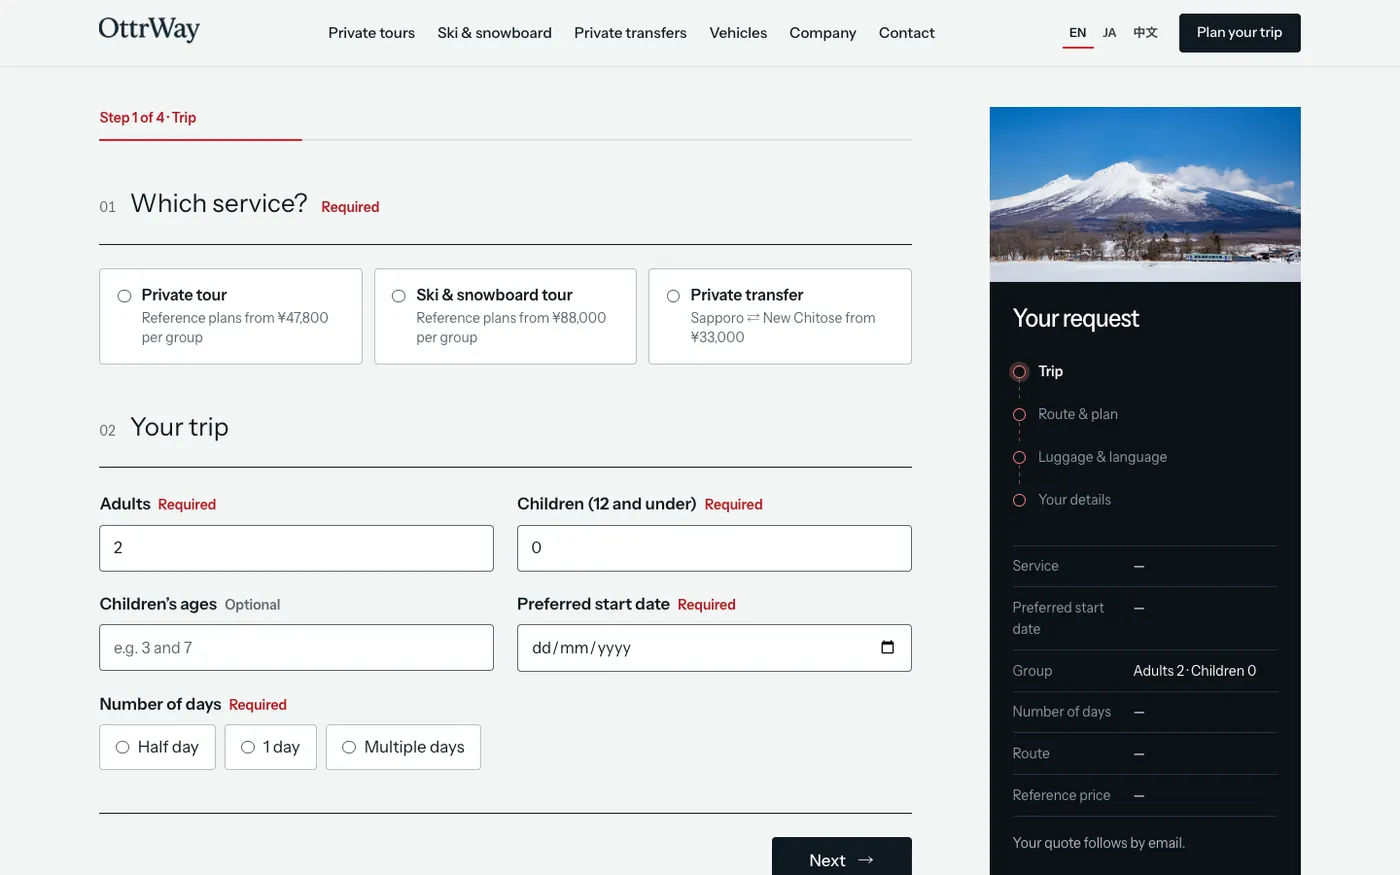Click the 'Adults 2 · Children 0' summary text
The image size is (1400, 875).
[x=1194, y=671]
